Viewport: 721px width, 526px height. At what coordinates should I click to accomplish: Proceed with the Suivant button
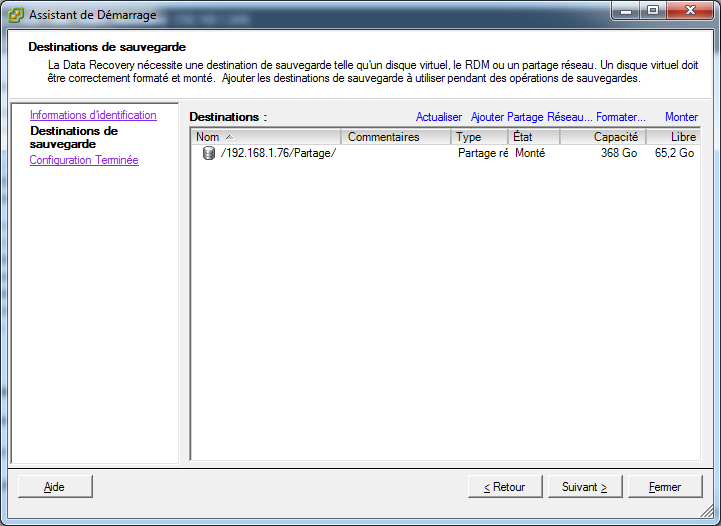[x=585, y=486]
